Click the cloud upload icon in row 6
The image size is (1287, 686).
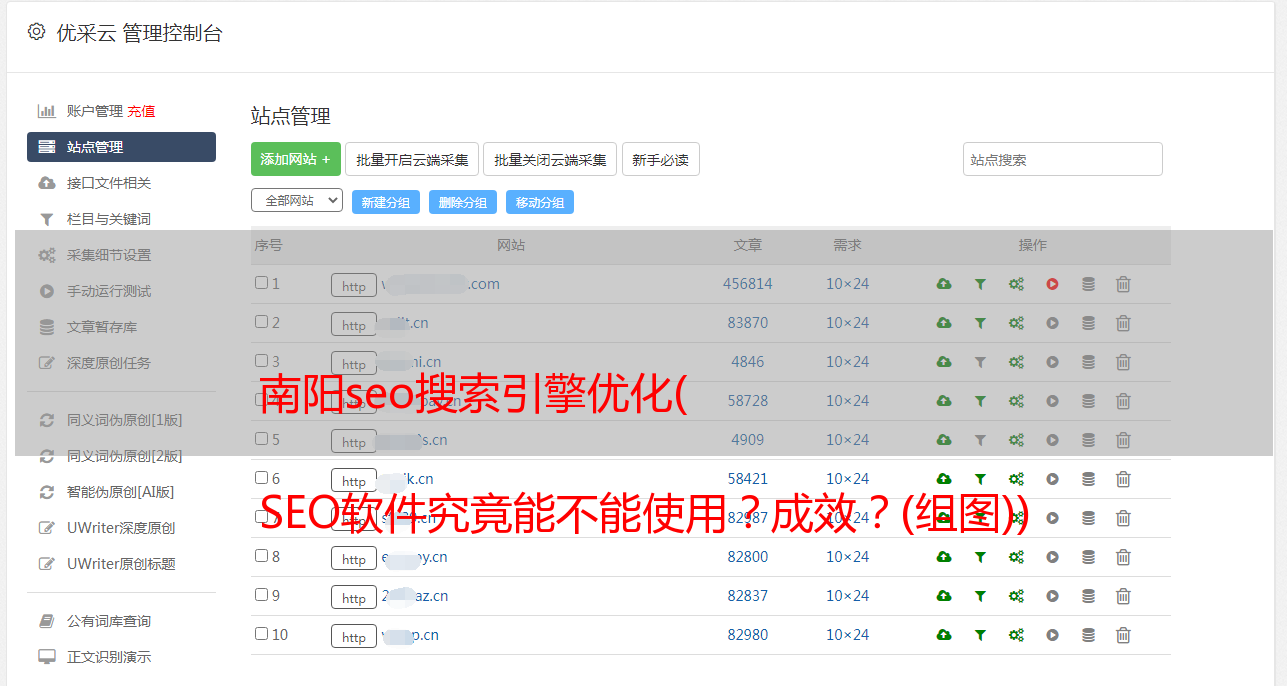[944, 479]
